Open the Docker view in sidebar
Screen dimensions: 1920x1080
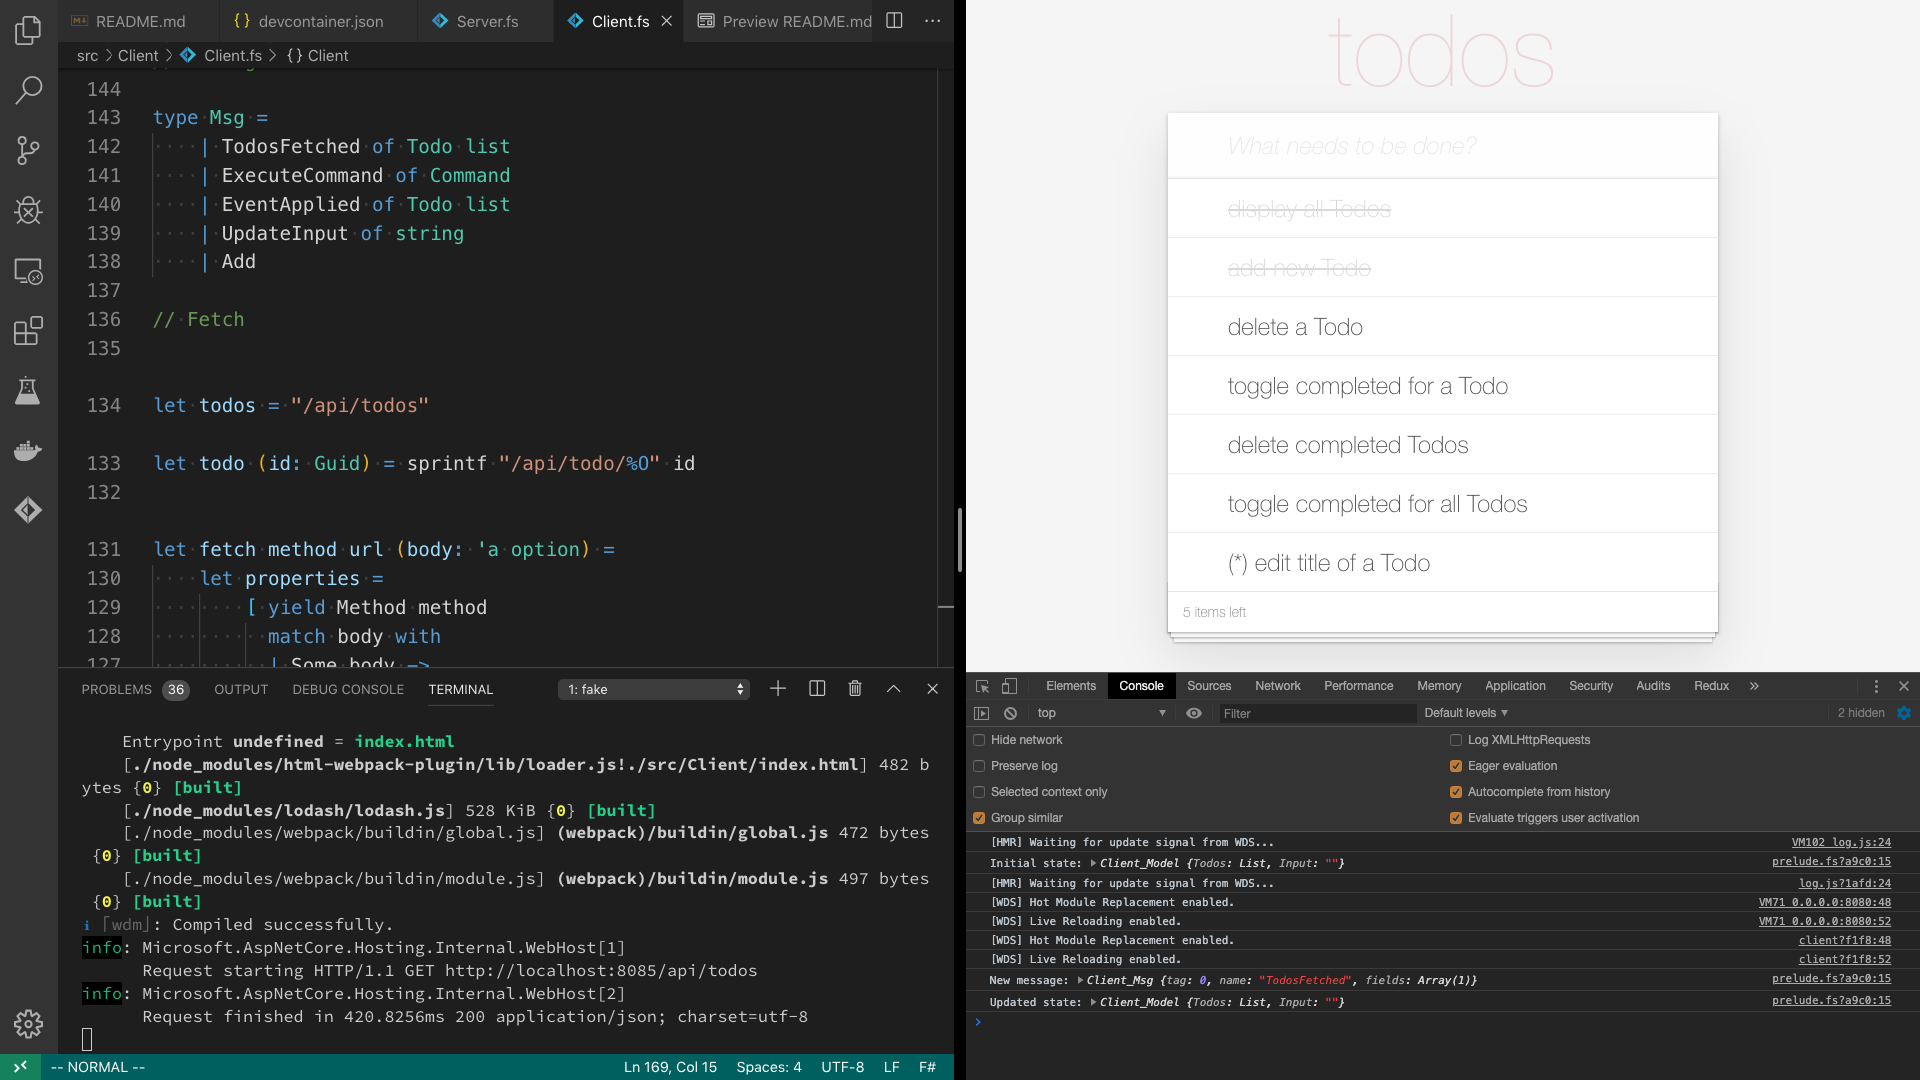pyautogui.click(x=28, y=450)
